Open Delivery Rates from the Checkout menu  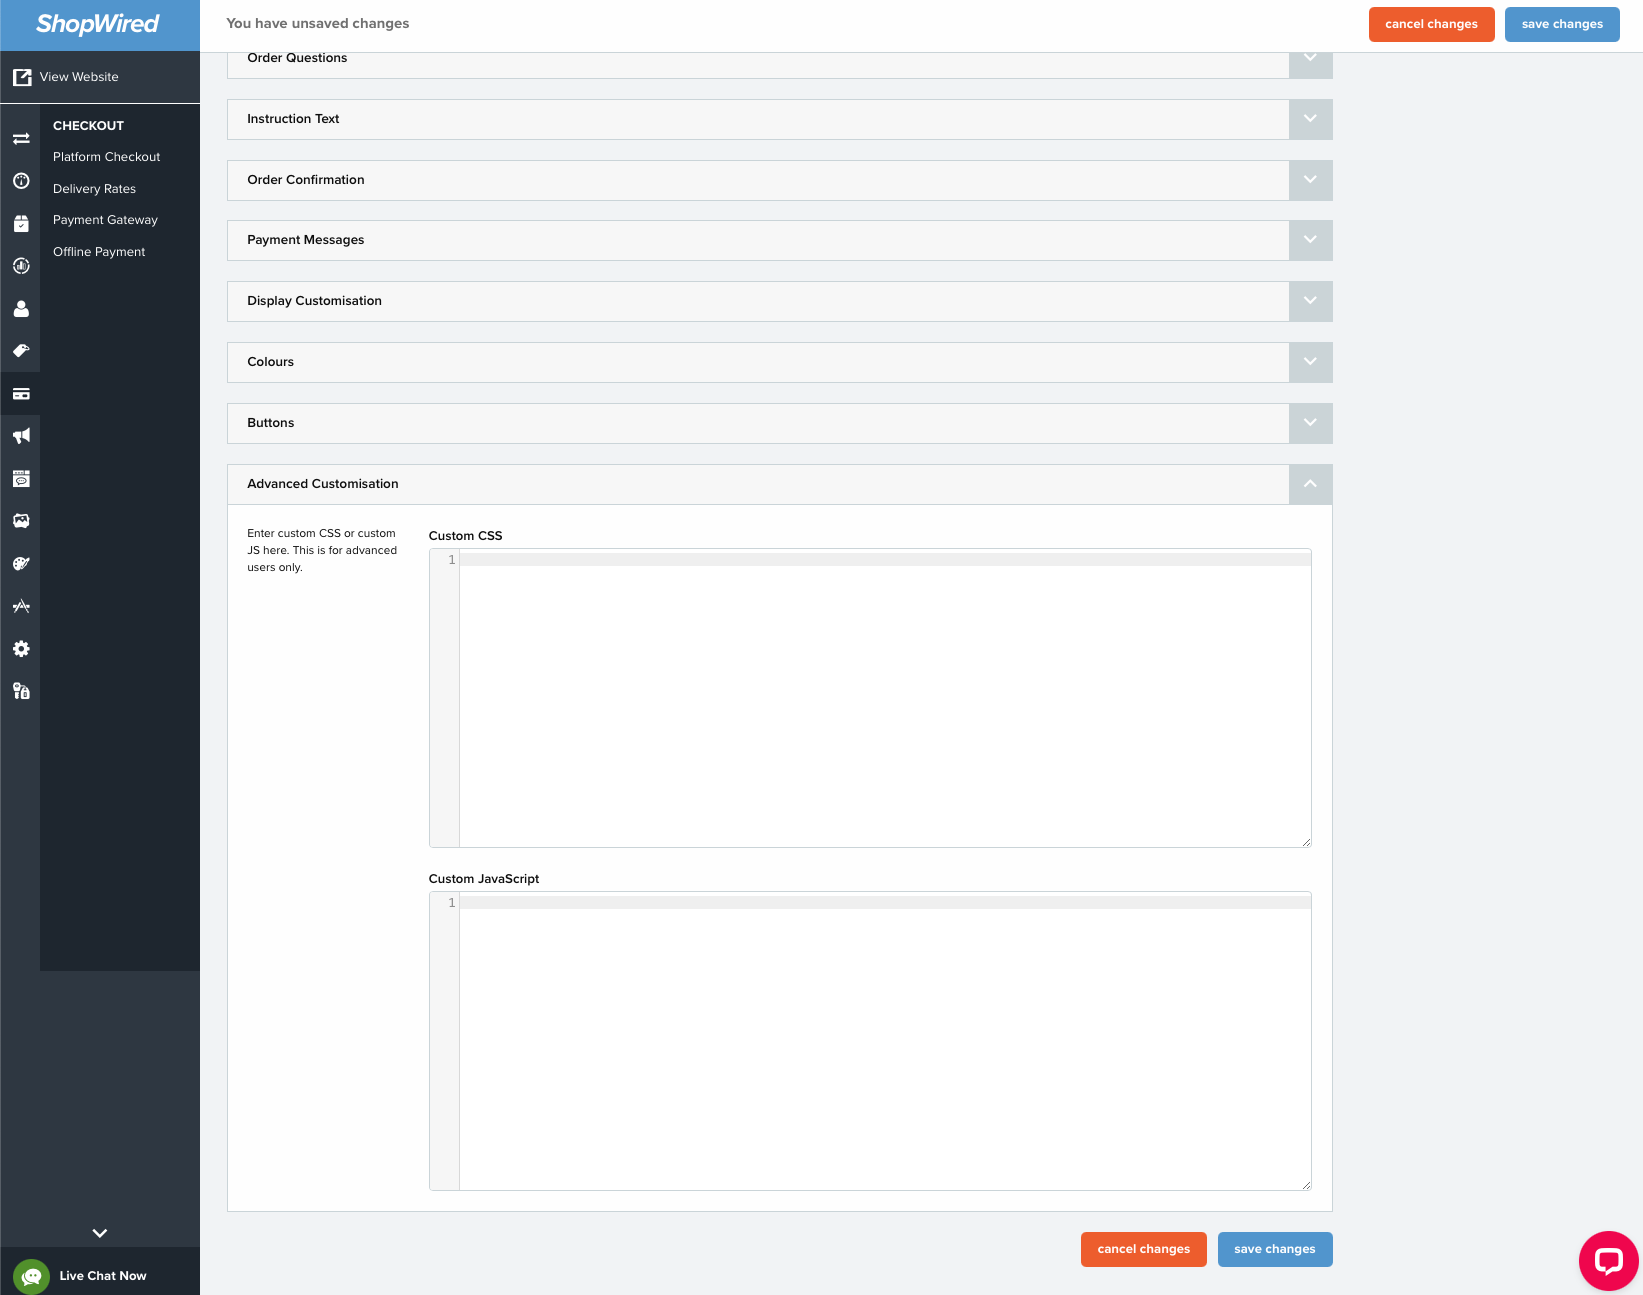[x=94, y=188]
